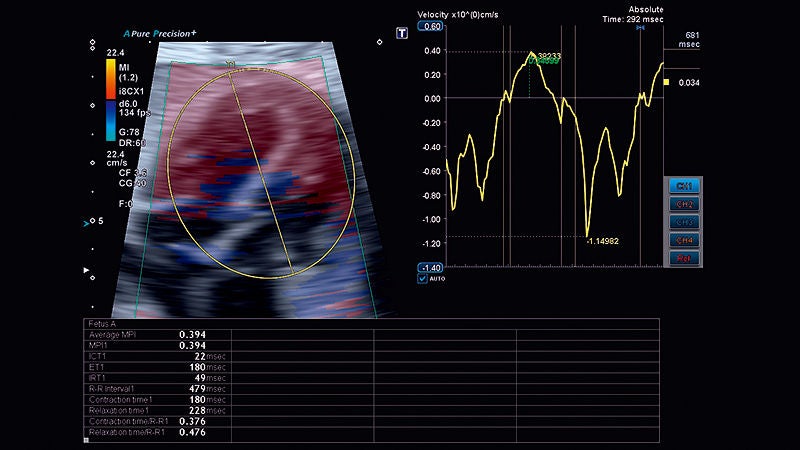The width and height of the screenshot is (800, 450).
Task: Click the white triangle marker on depth scale
Action: (86, 270)
